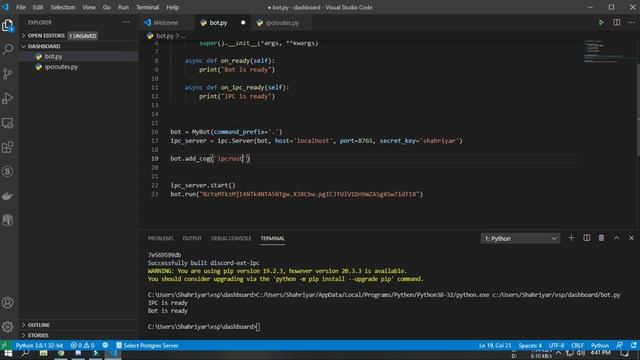Close the terminal panel

tap(631, 238)
